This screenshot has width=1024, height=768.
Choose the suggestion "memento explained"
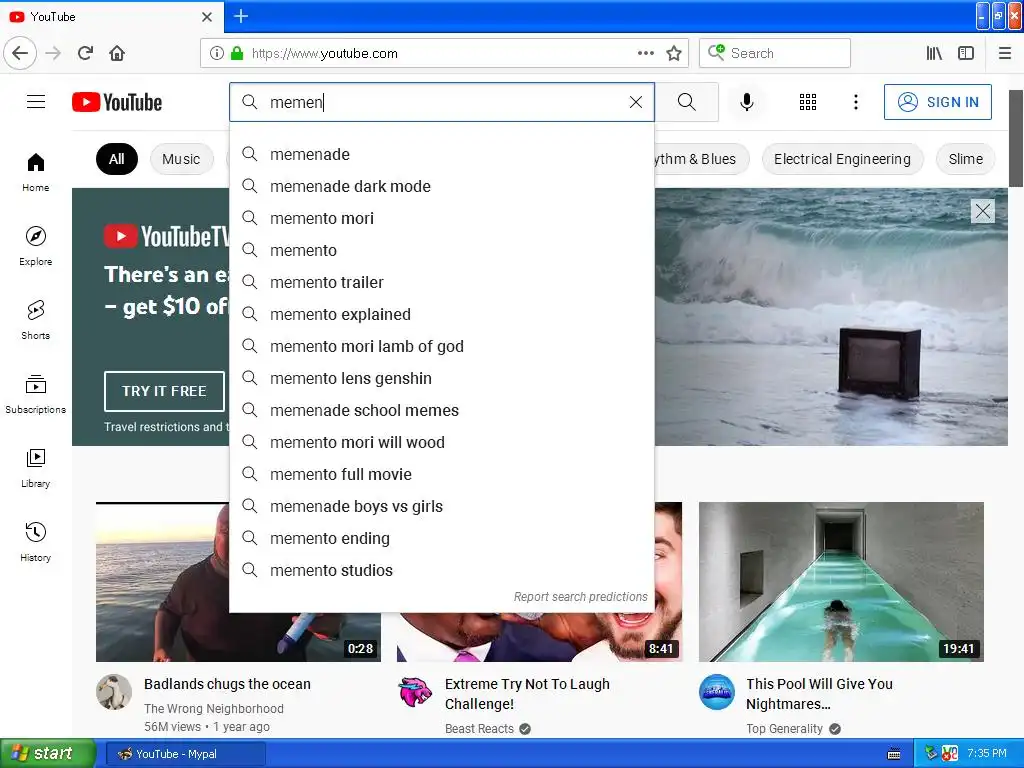coord(441,315)
